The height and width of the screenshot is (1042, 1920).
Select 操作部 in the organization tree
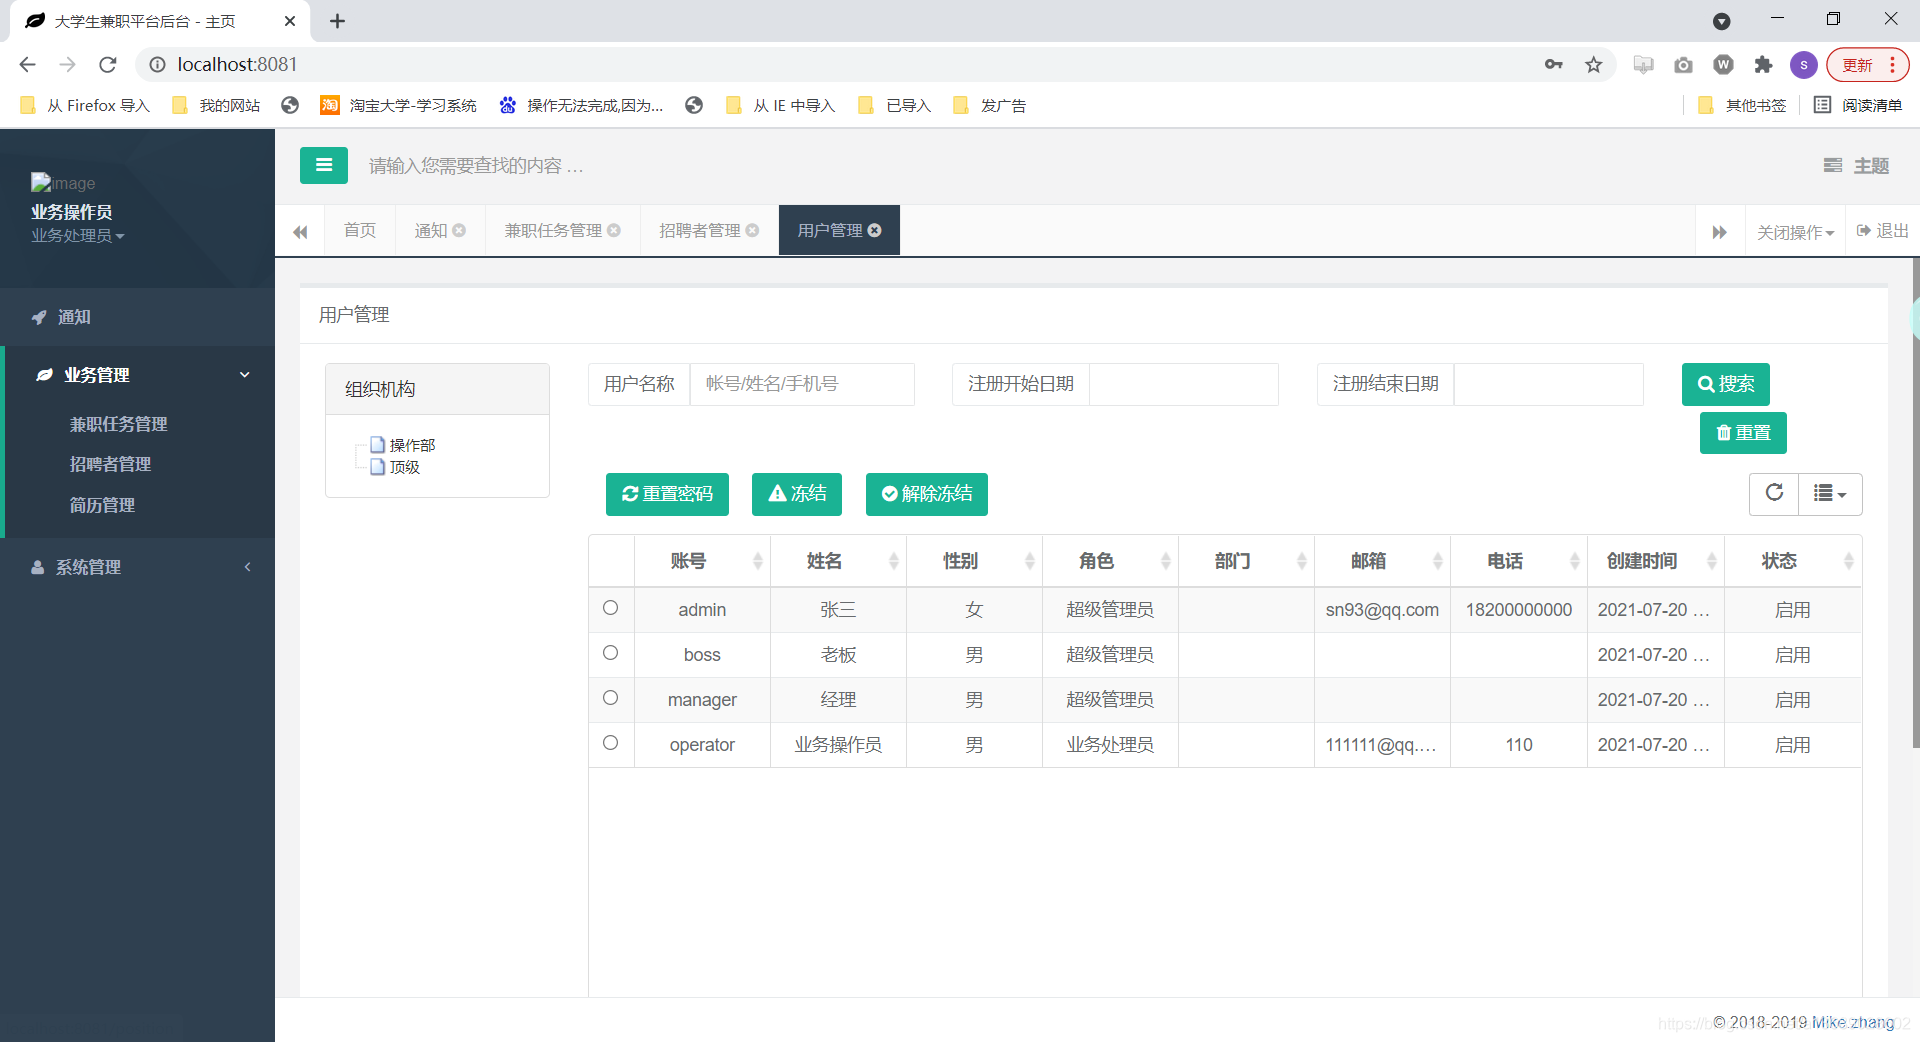[x=412, y=445]
